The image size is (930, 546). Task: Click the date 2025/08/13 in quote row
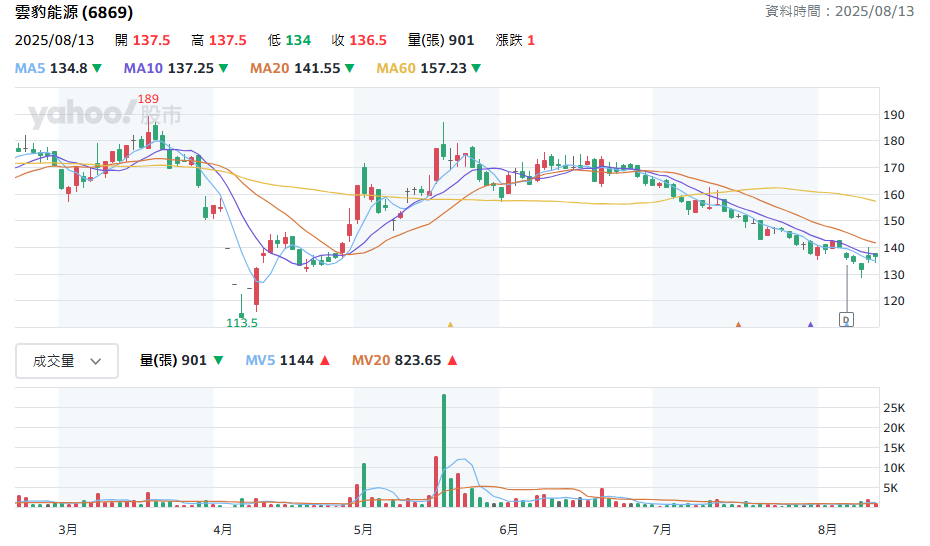click(x=55, y=40)
